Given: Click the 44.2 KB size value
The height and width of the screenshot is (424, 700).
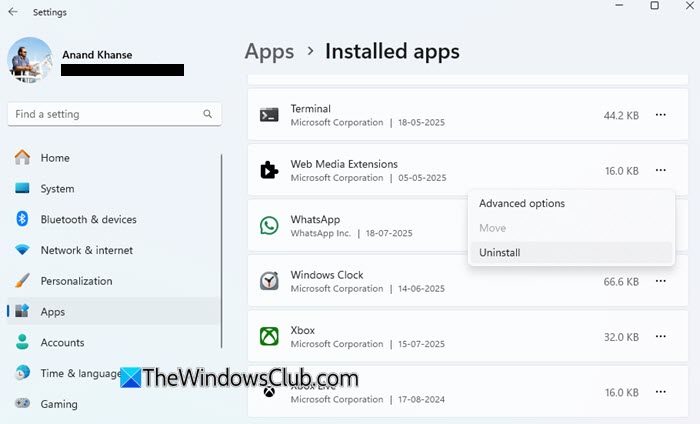Looking at the screenshot, I should pos(621,116).
